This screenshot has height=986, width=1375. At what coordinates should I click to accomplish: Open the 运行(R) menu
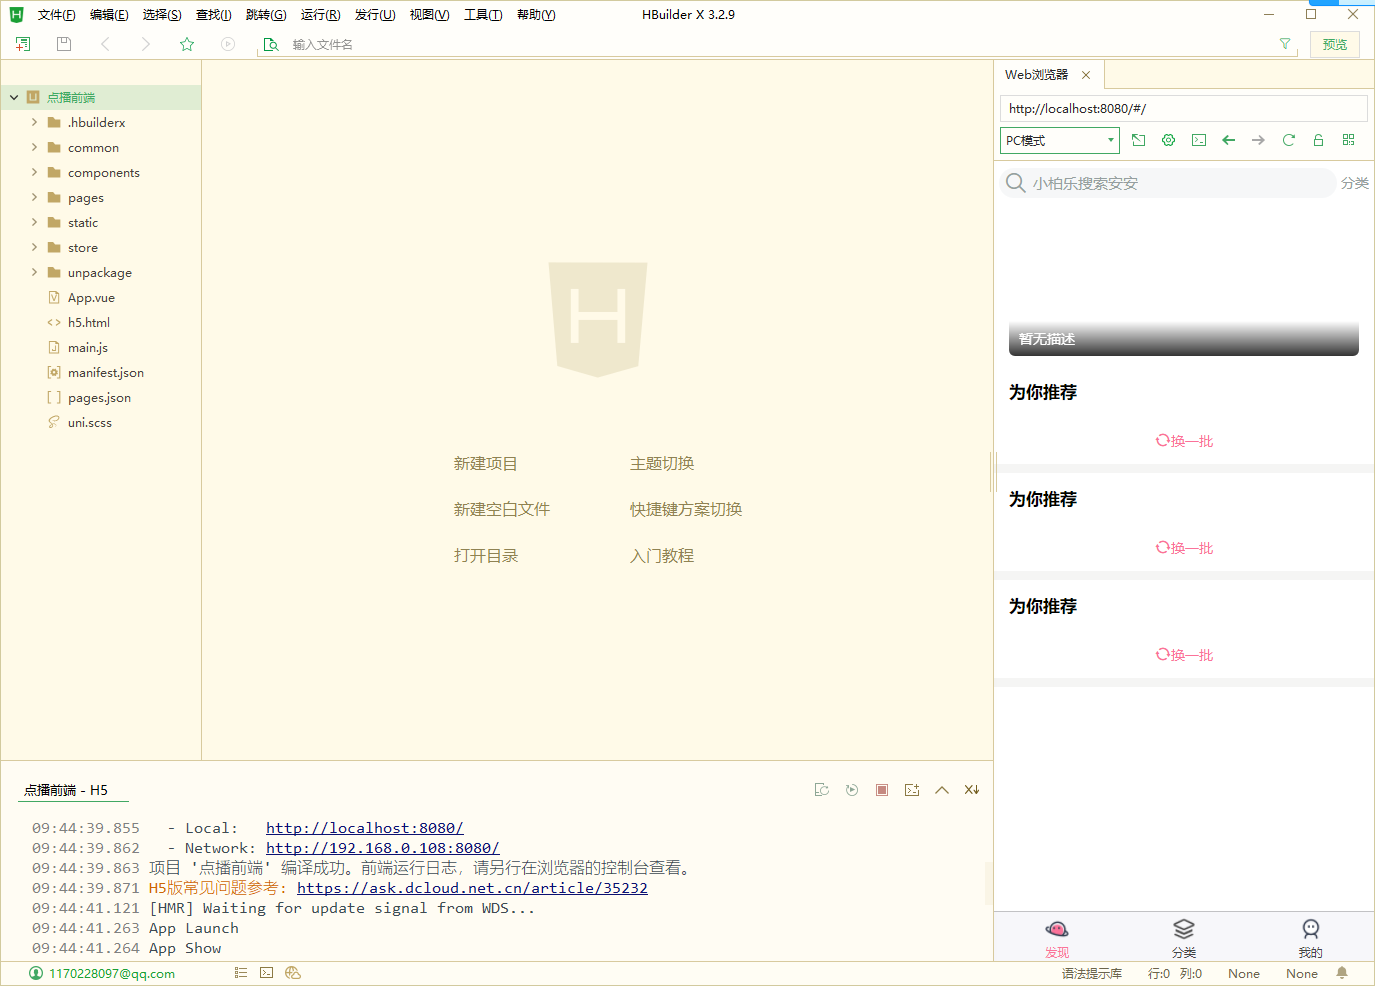pos(320,15)
